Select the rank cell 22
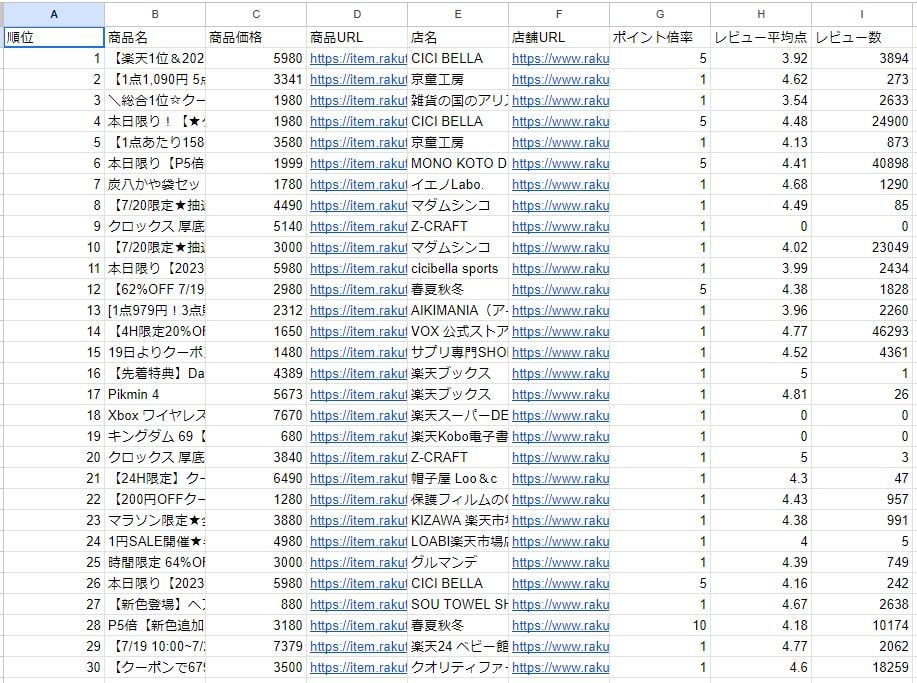This screenshot has height=683, width=917. pos(54,499)
